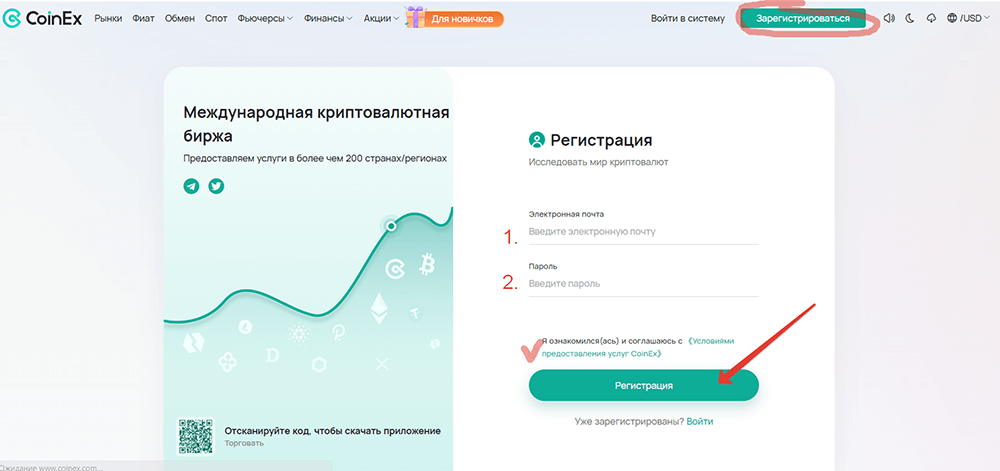Click the Ожидание www.coinex.com status text

[x=51, y=467]
